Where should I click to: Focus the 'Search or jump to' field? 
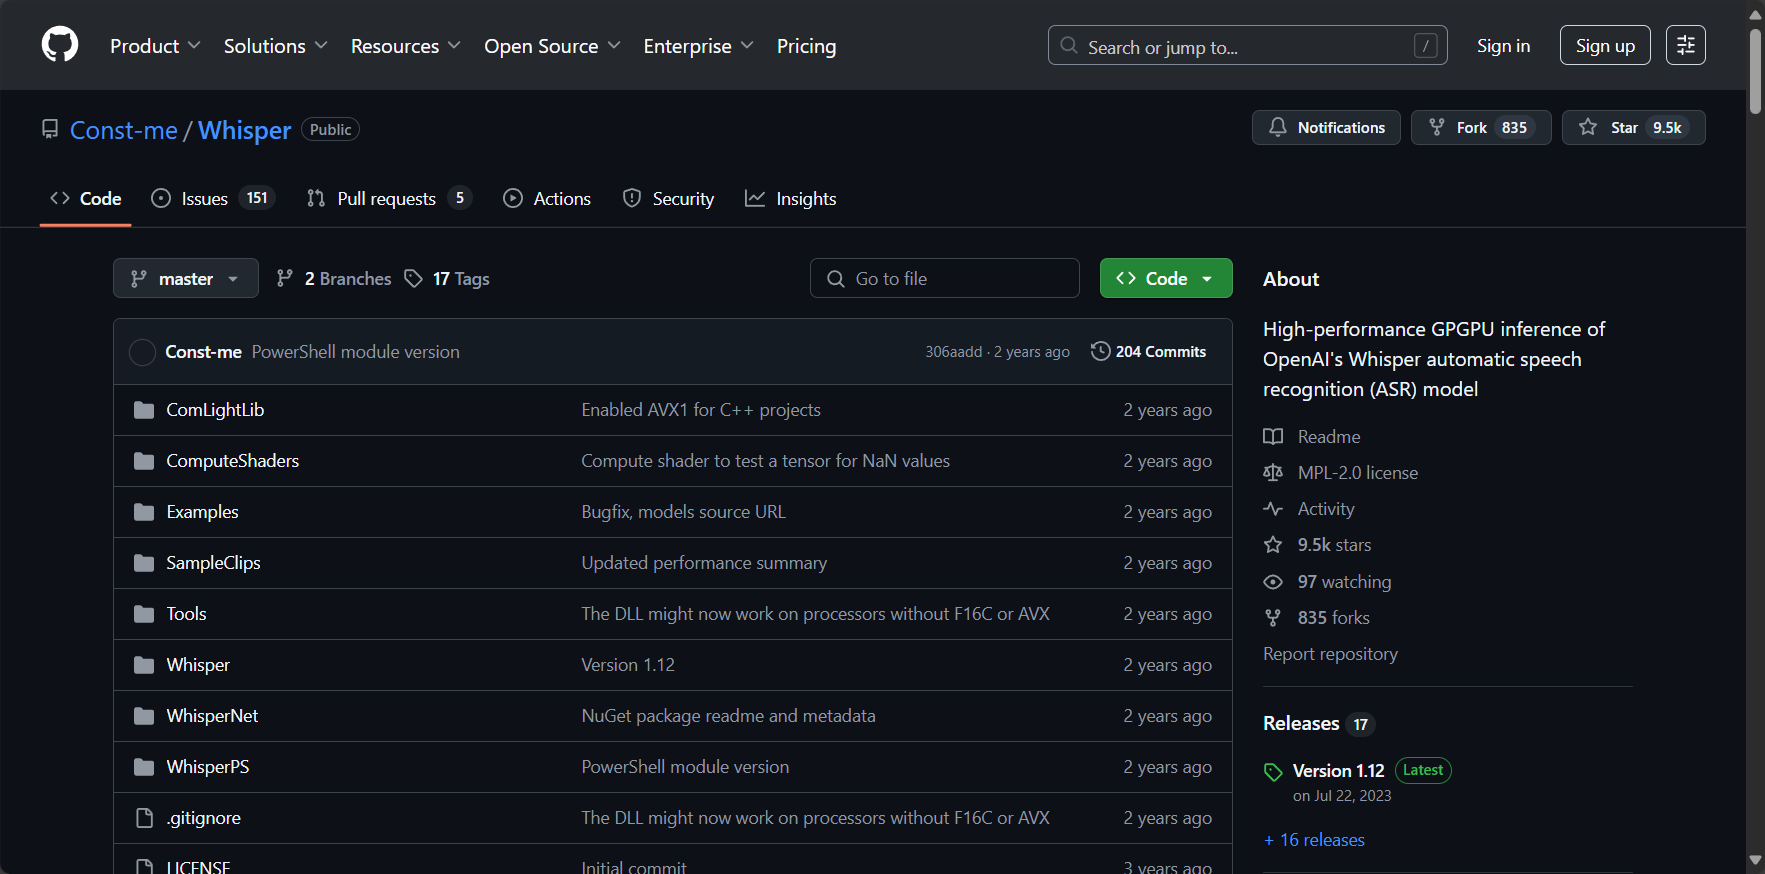coord(1247,45)
